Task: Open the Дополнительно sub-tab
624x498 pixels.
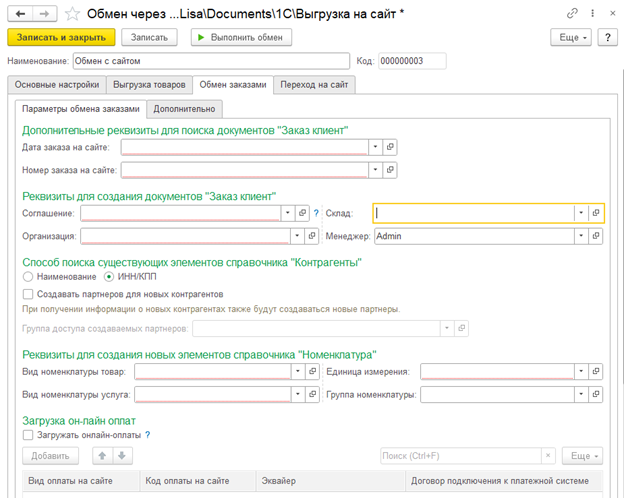Action: pos(182,108)
